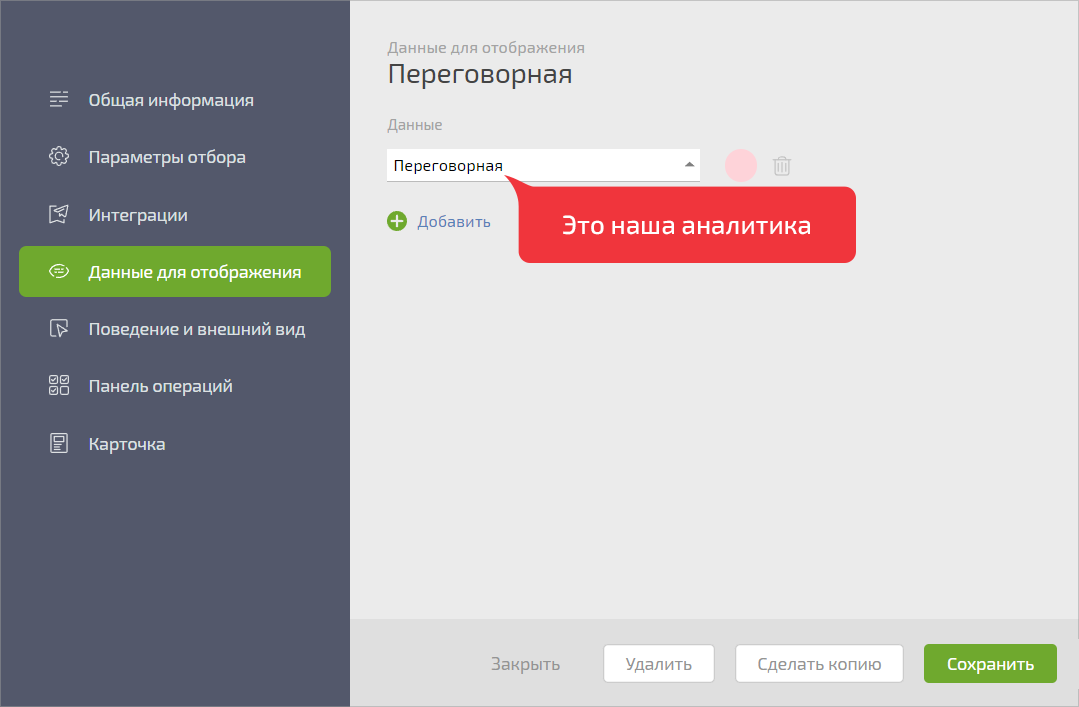Click the Данные field label

pyautogui.click(x=414, y=125)
